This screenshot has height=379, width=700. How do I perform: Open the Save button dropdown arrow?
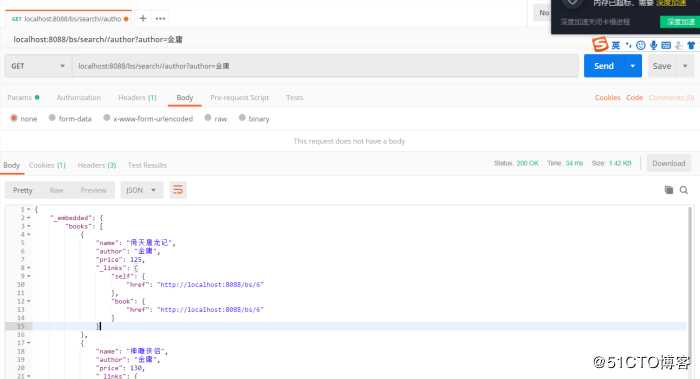685,66
